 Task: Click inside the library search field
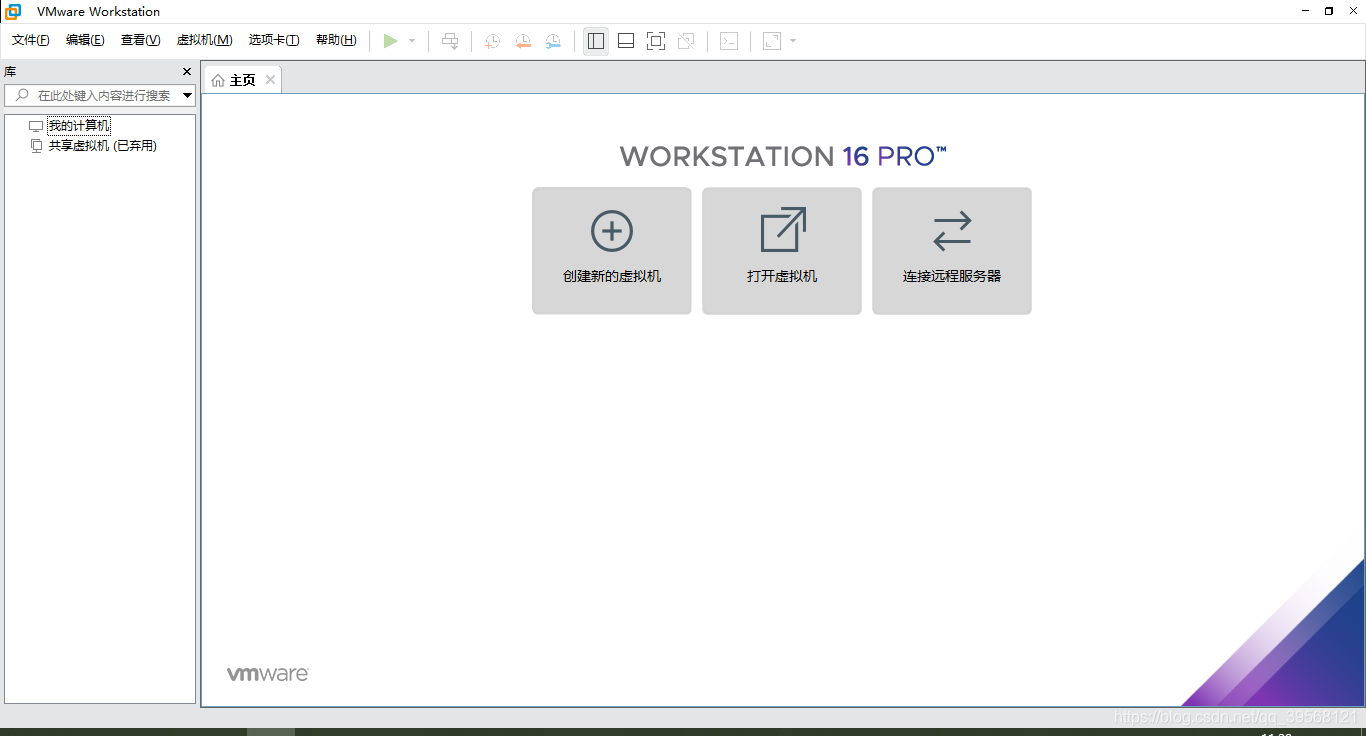[x=100, y=95]
